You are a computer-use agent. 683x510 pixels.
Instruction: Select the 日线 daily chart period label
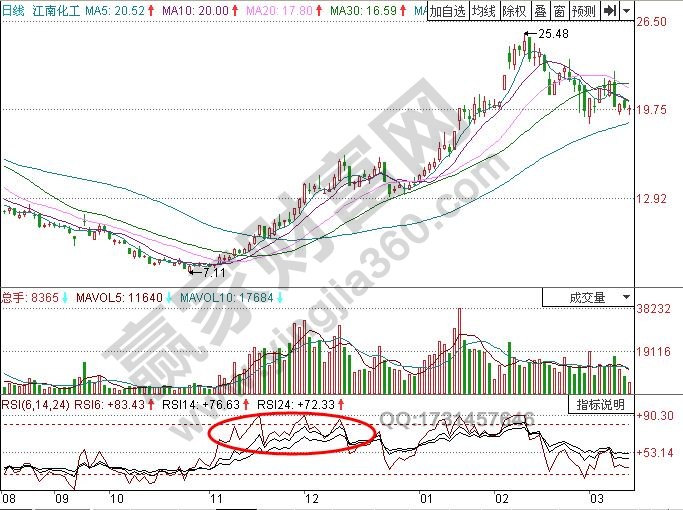[x=14, y=10]
